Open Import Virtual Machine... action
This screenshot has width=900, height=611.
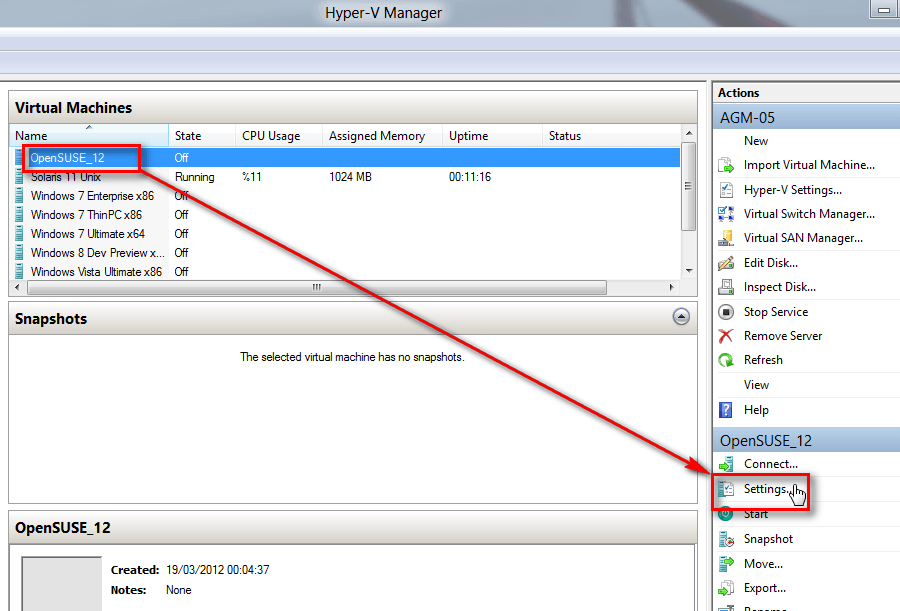coord(809,165)
